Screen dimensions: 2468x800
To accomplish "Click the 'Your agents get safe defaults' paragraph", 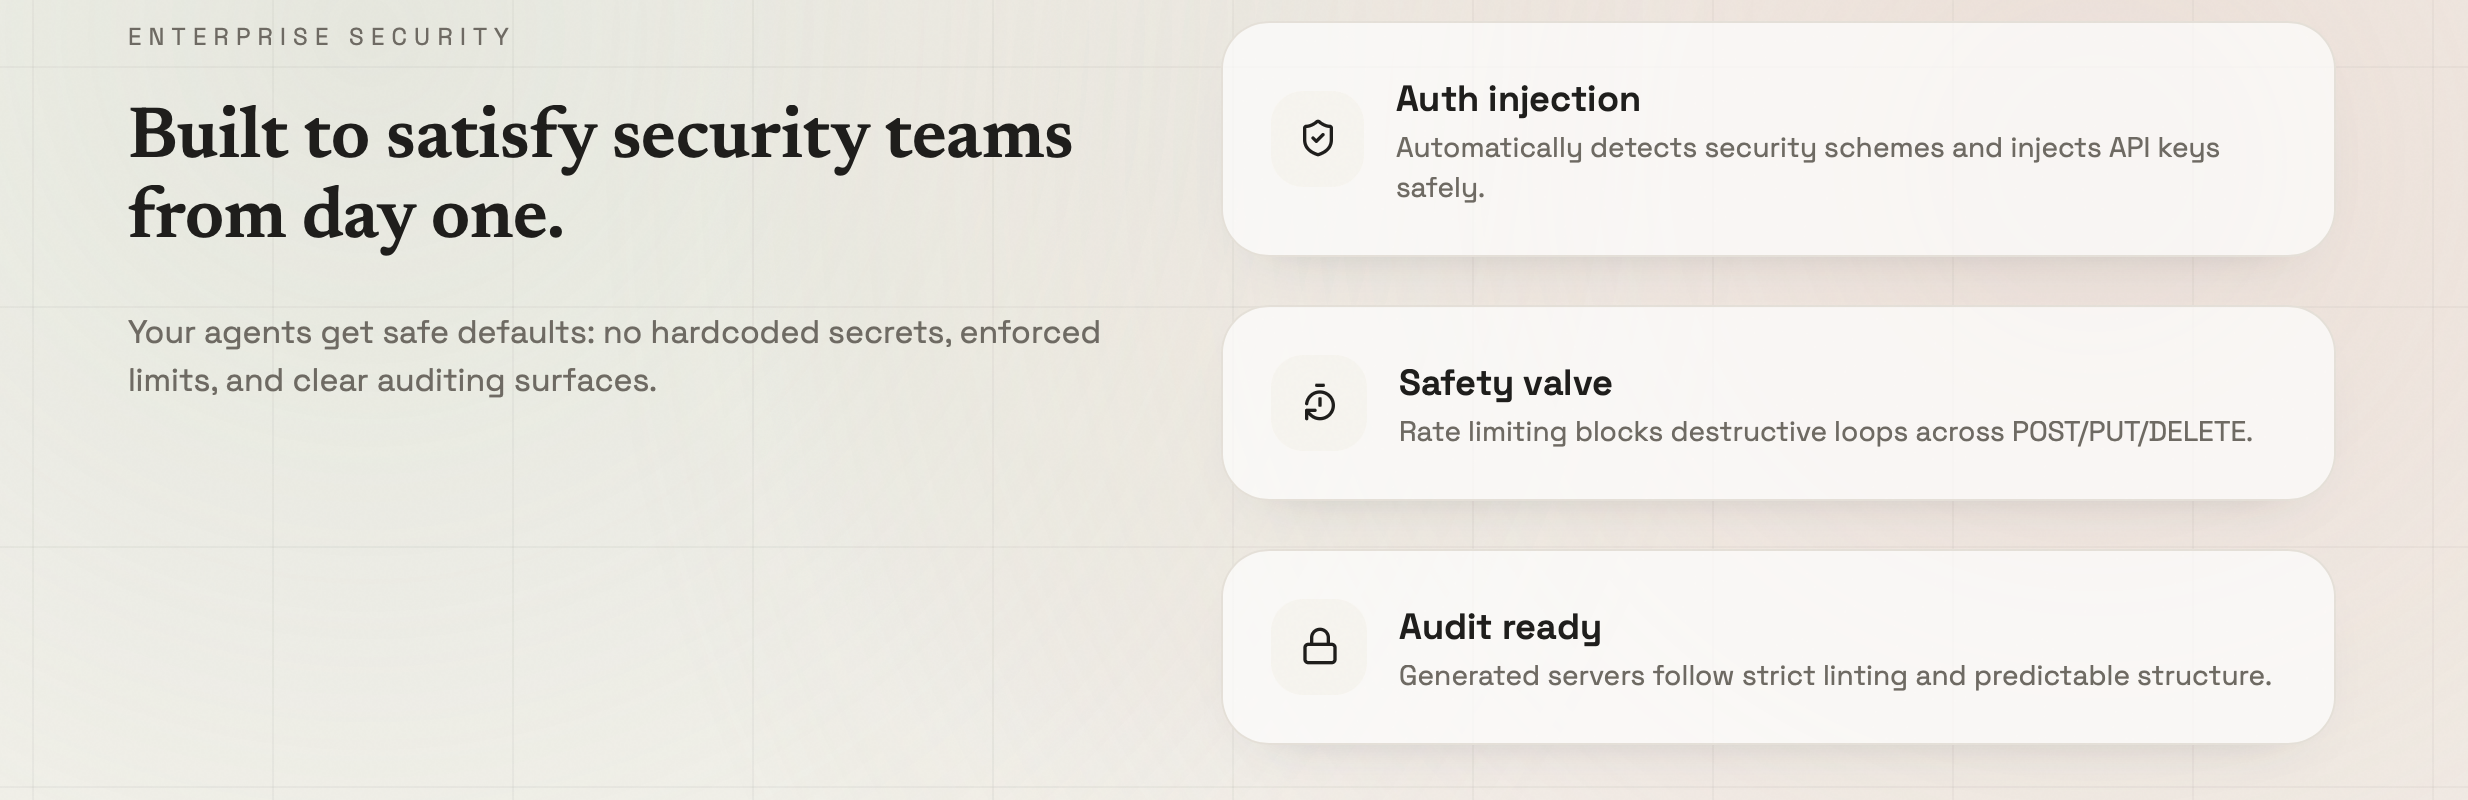I will pyautogui.click(x=614, y=356).
